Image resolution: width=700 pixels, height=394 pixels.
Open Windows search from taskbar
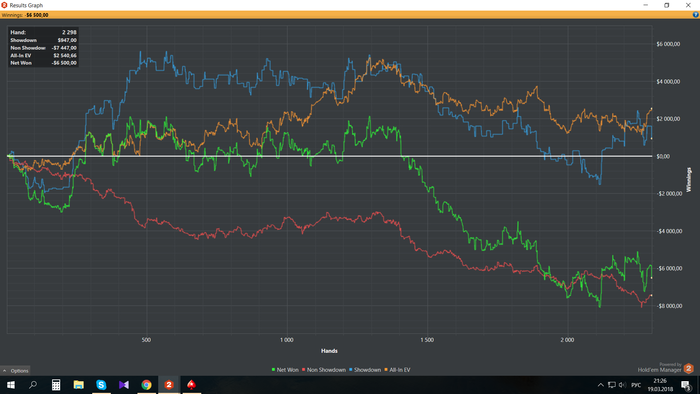(33, 385)
